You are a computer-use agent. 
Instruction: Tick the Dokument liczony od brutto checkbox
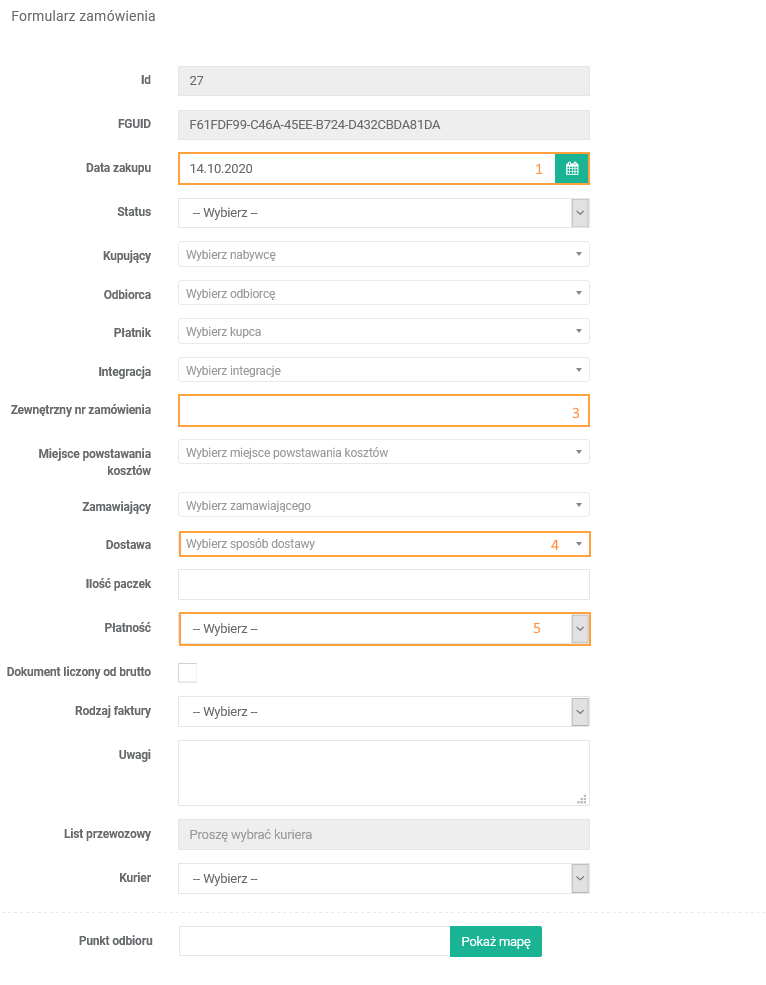(187, 672)
